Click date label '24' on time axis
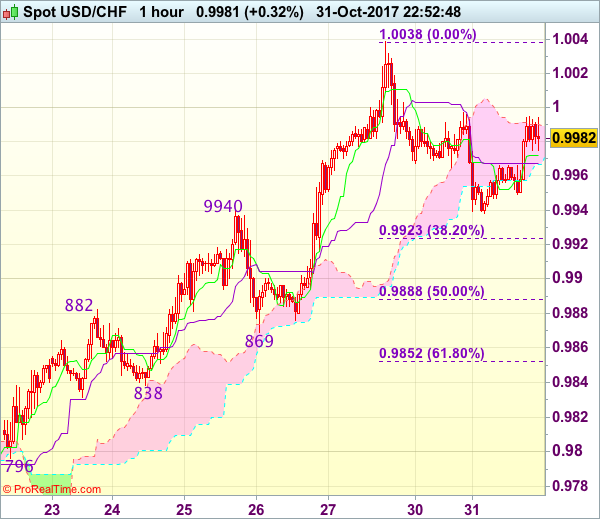The image size is (600, 519). (x=112, y=510)
